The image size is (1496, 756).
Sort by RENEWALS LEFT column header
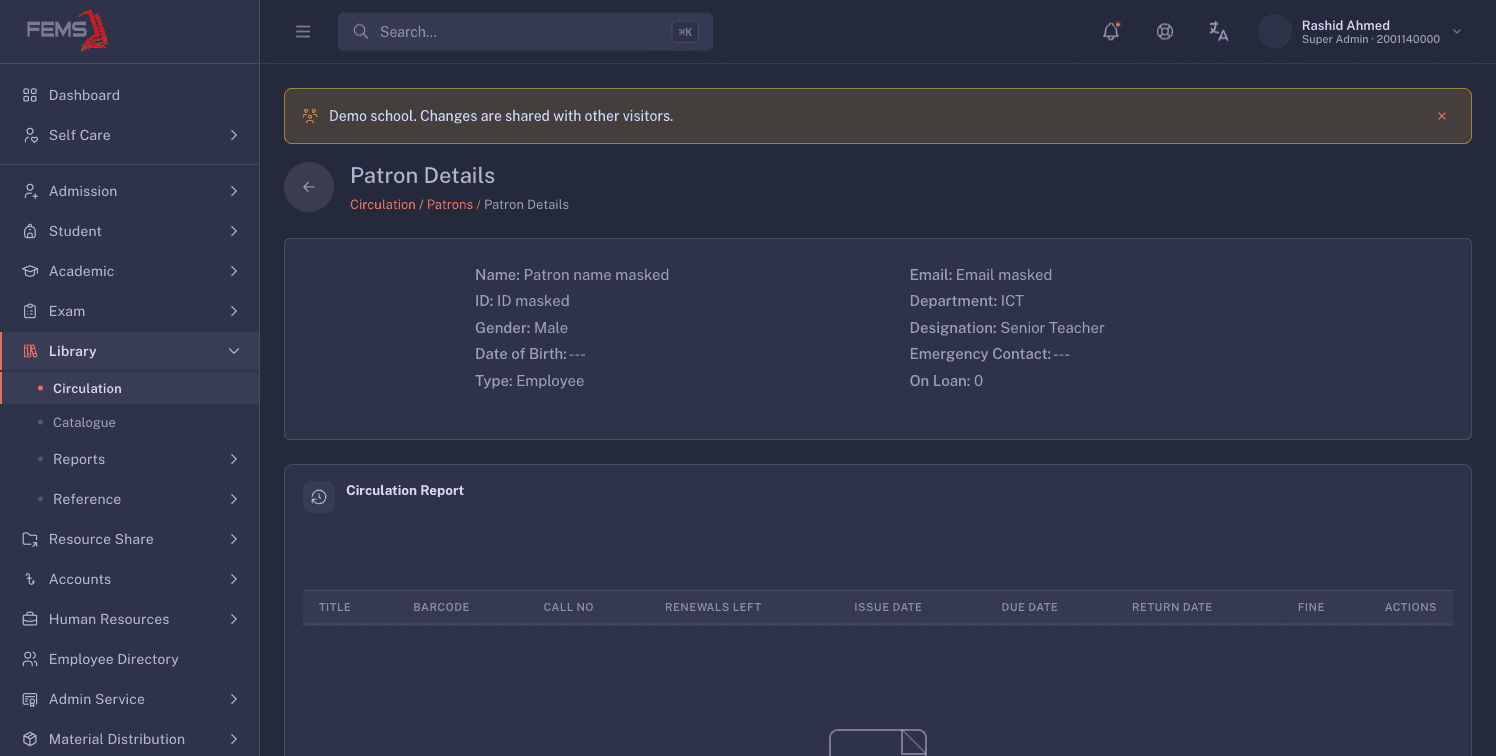(x=713, y=607)
